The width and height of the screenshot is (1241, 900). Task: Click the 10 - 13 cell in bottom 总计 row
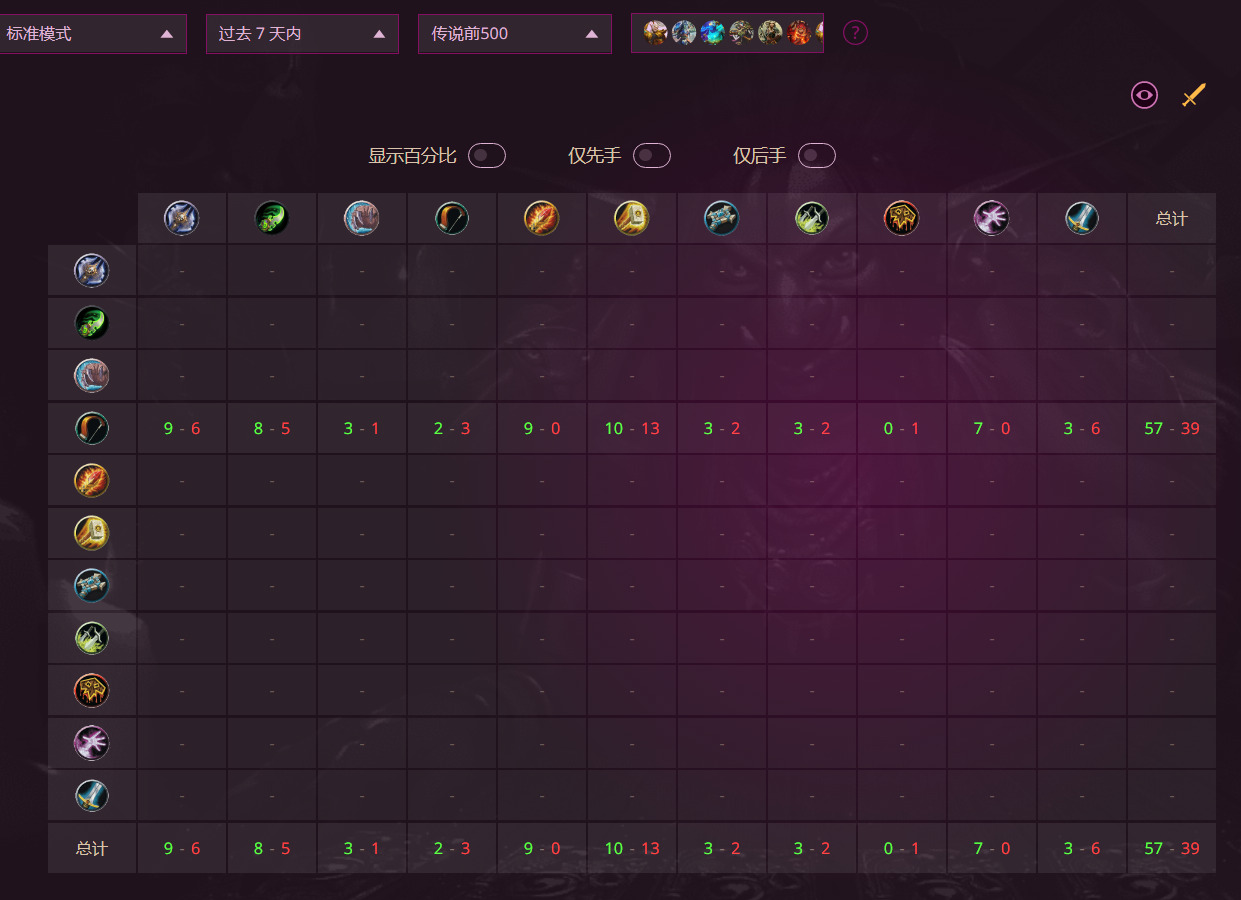click(632, 848)
